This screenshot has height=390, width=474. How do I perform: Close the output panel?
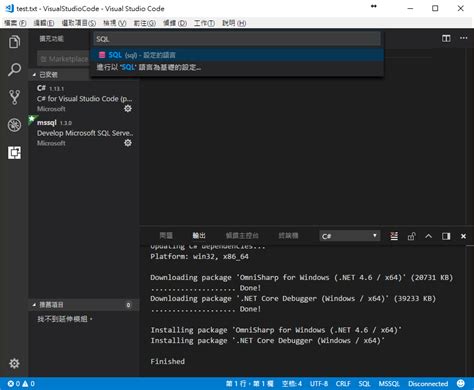click(x=463, y=236)
